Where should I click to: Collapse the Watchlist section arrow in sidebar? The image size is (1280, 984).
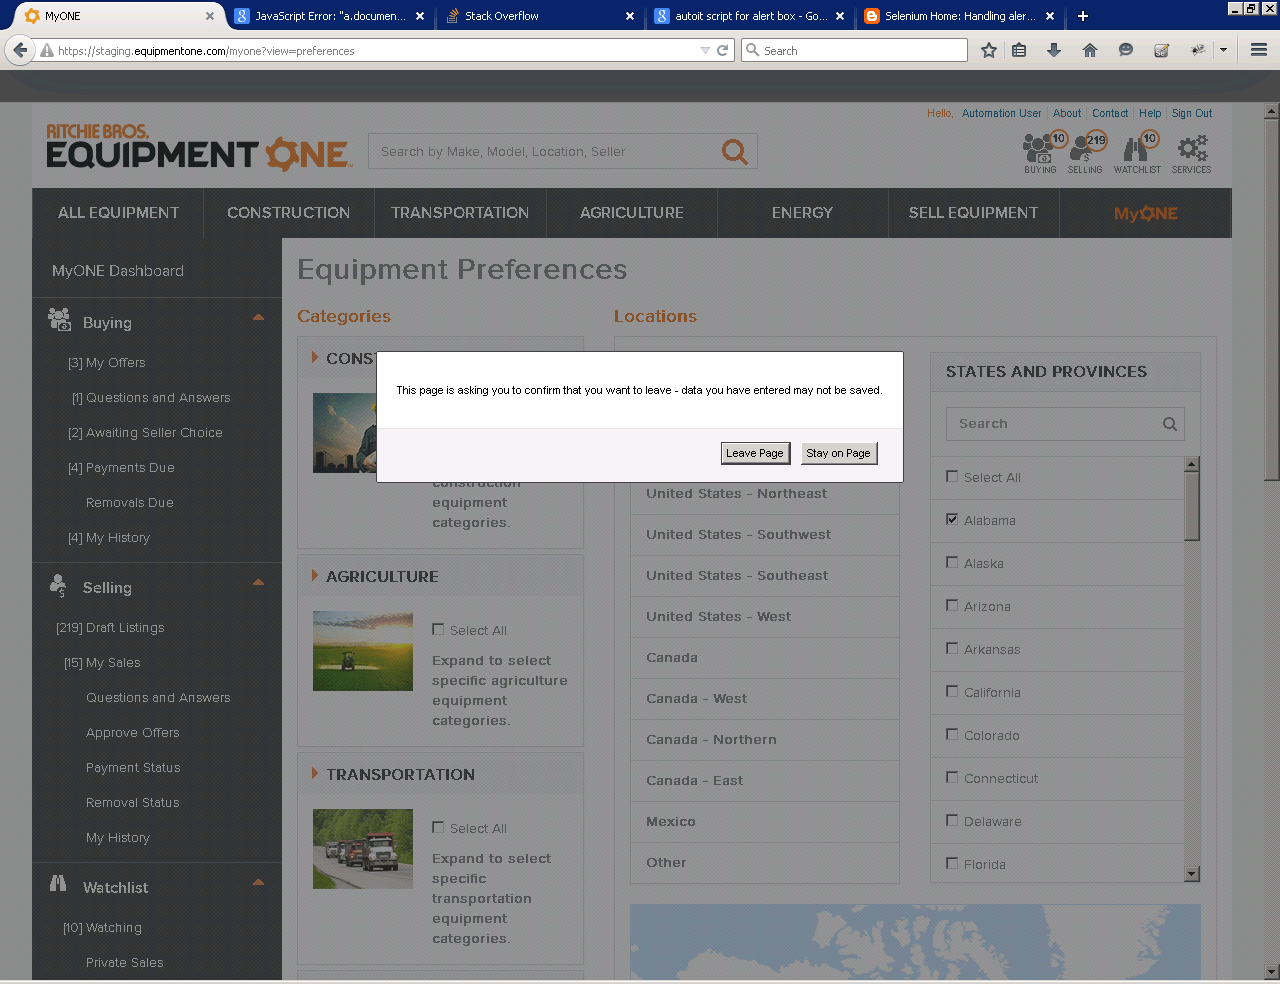[258, 882]
